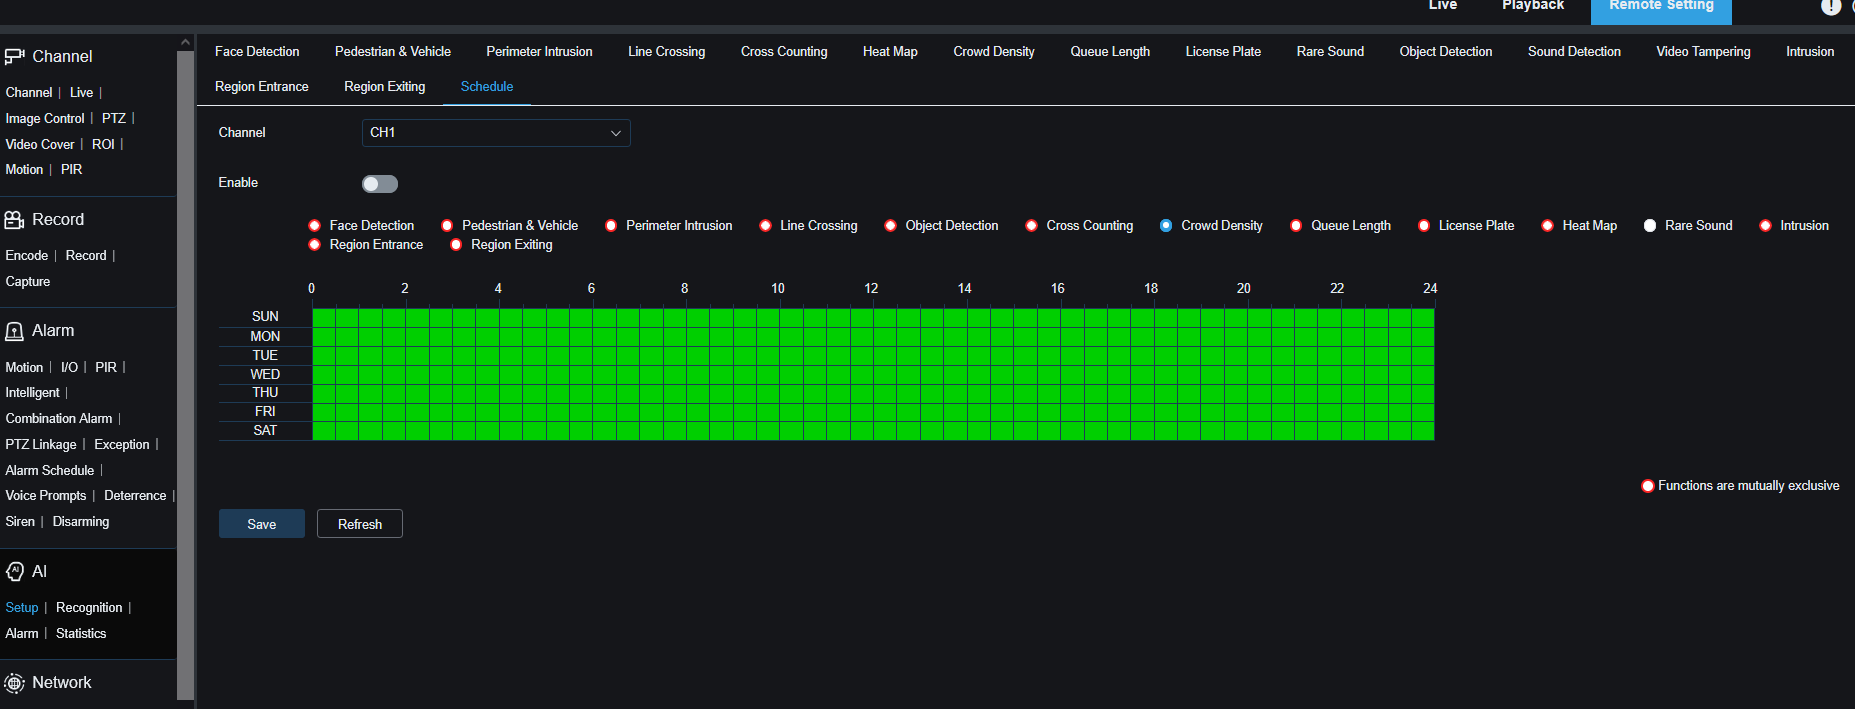Select the Line Crossing schedule radio
Image resolution: width=1855 pixels, height=709 pixels.
point(765,226)
